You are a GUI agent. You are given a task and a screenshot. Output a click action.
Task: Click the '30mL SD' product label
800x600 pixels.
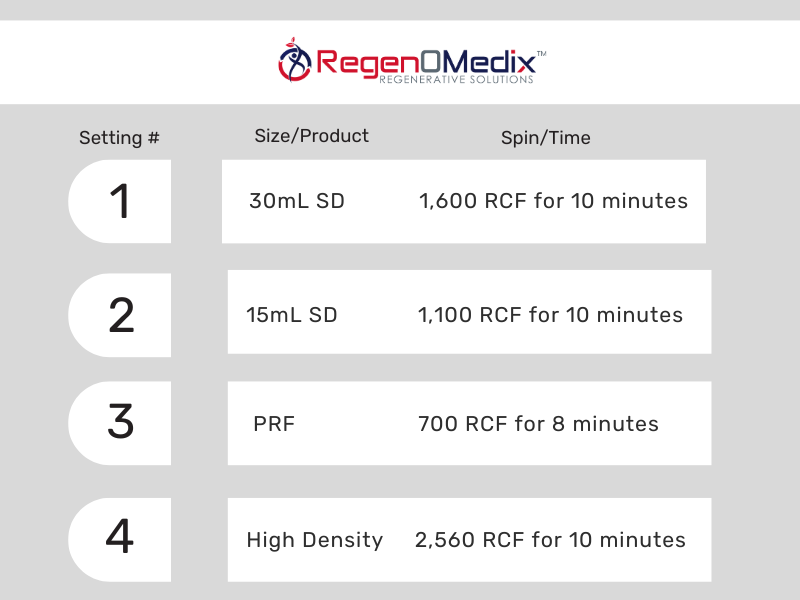297,201
